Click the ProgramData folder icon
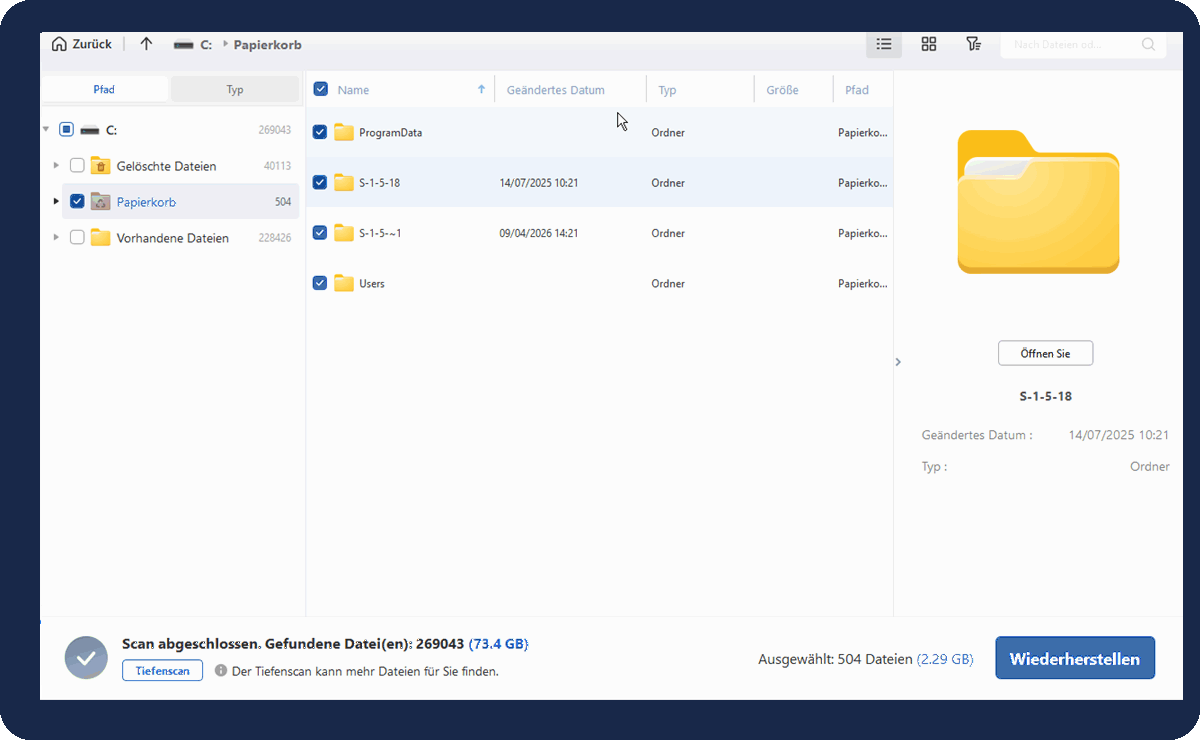Image resolution: width=1200 pixels, height=740 pixels. (344, 132)
